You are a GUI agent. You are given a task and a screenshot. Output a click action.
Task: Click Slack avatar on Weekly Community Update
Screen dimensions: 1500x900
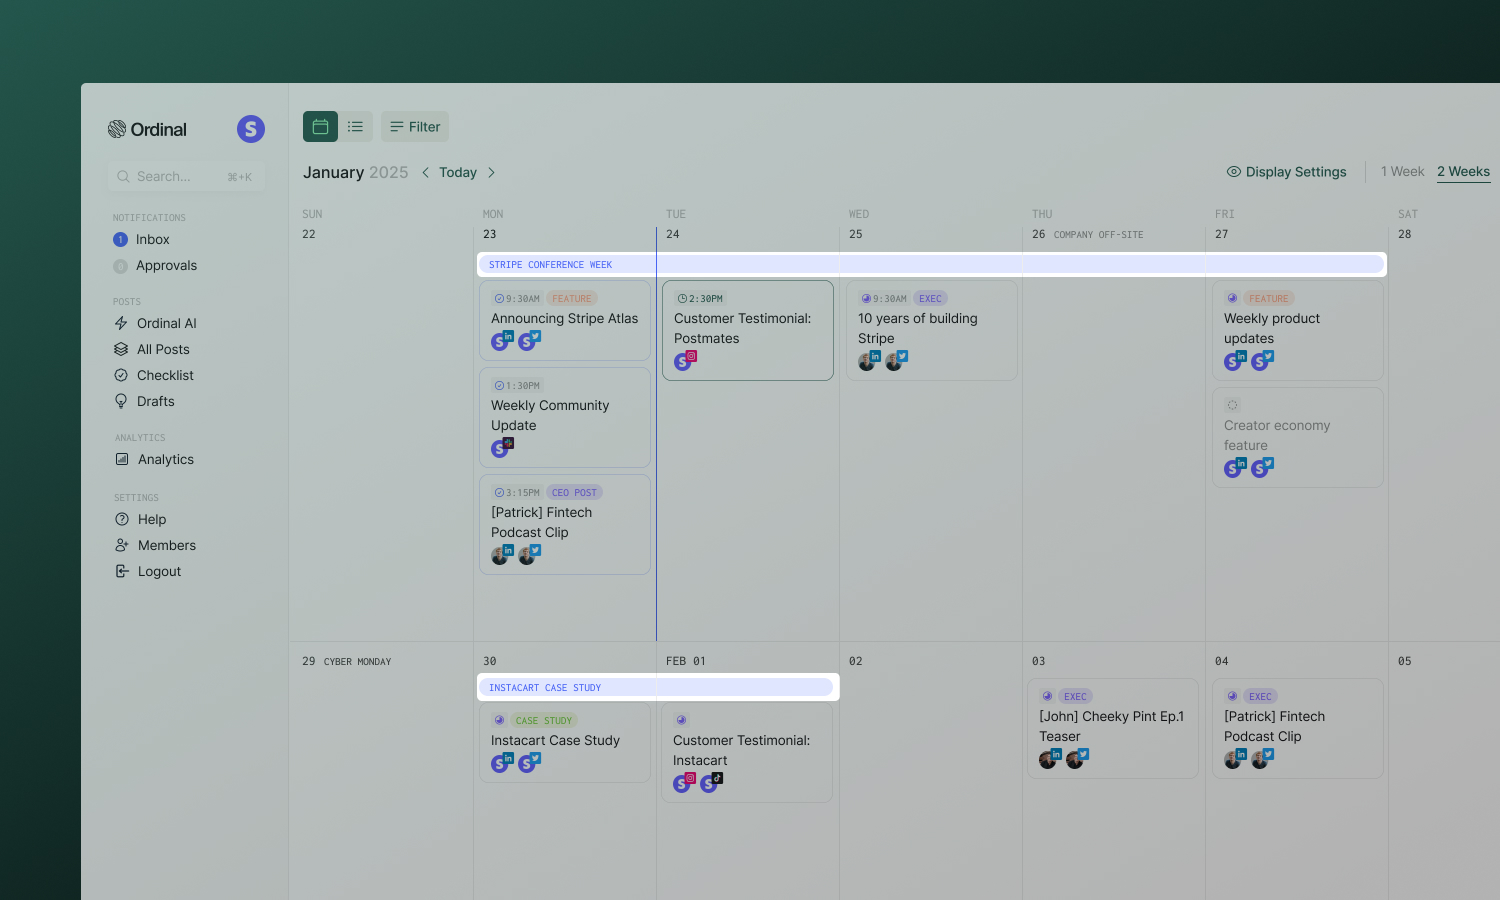click(x=501, y=447)
